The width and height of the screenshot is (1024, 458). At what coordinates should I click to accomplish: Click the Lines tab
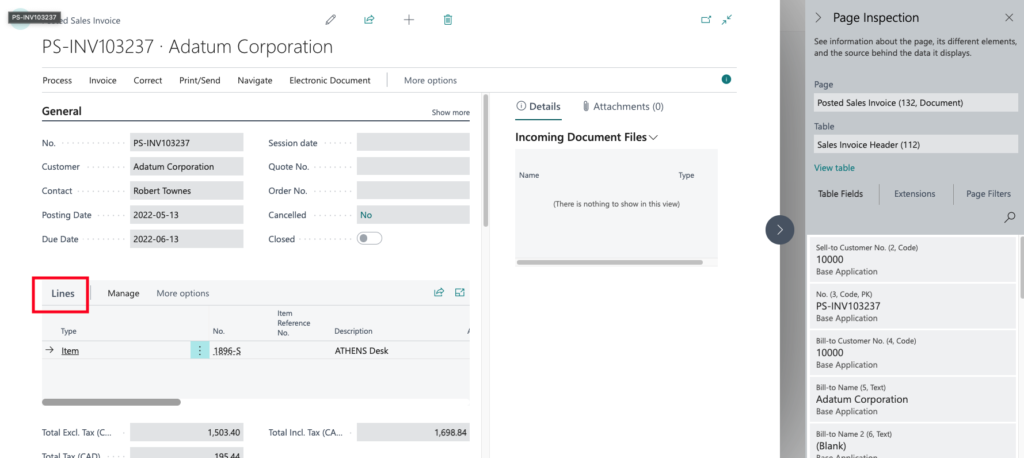pos(63,293)
